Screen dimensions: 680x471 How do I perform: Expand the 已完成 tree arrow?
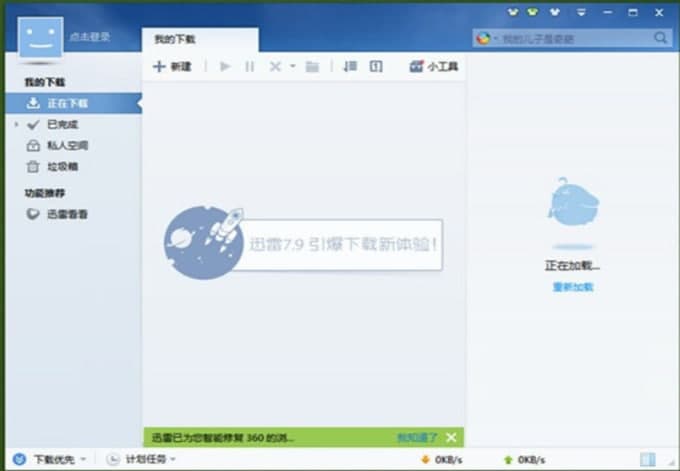coord(16,124)
